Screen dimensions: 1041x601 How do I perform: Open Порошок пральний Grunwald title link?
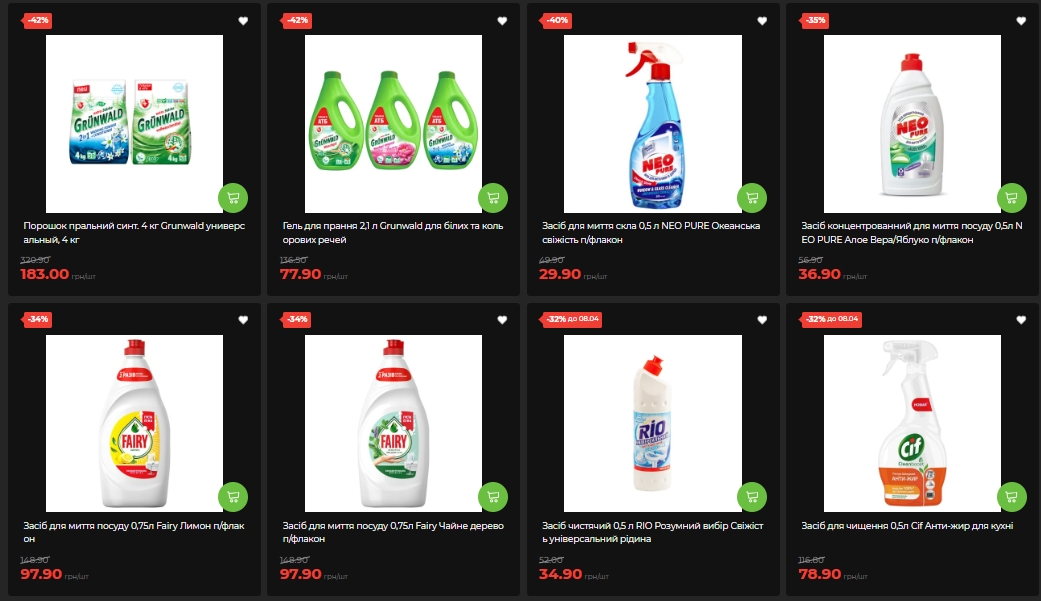click(x=134, y=232)
